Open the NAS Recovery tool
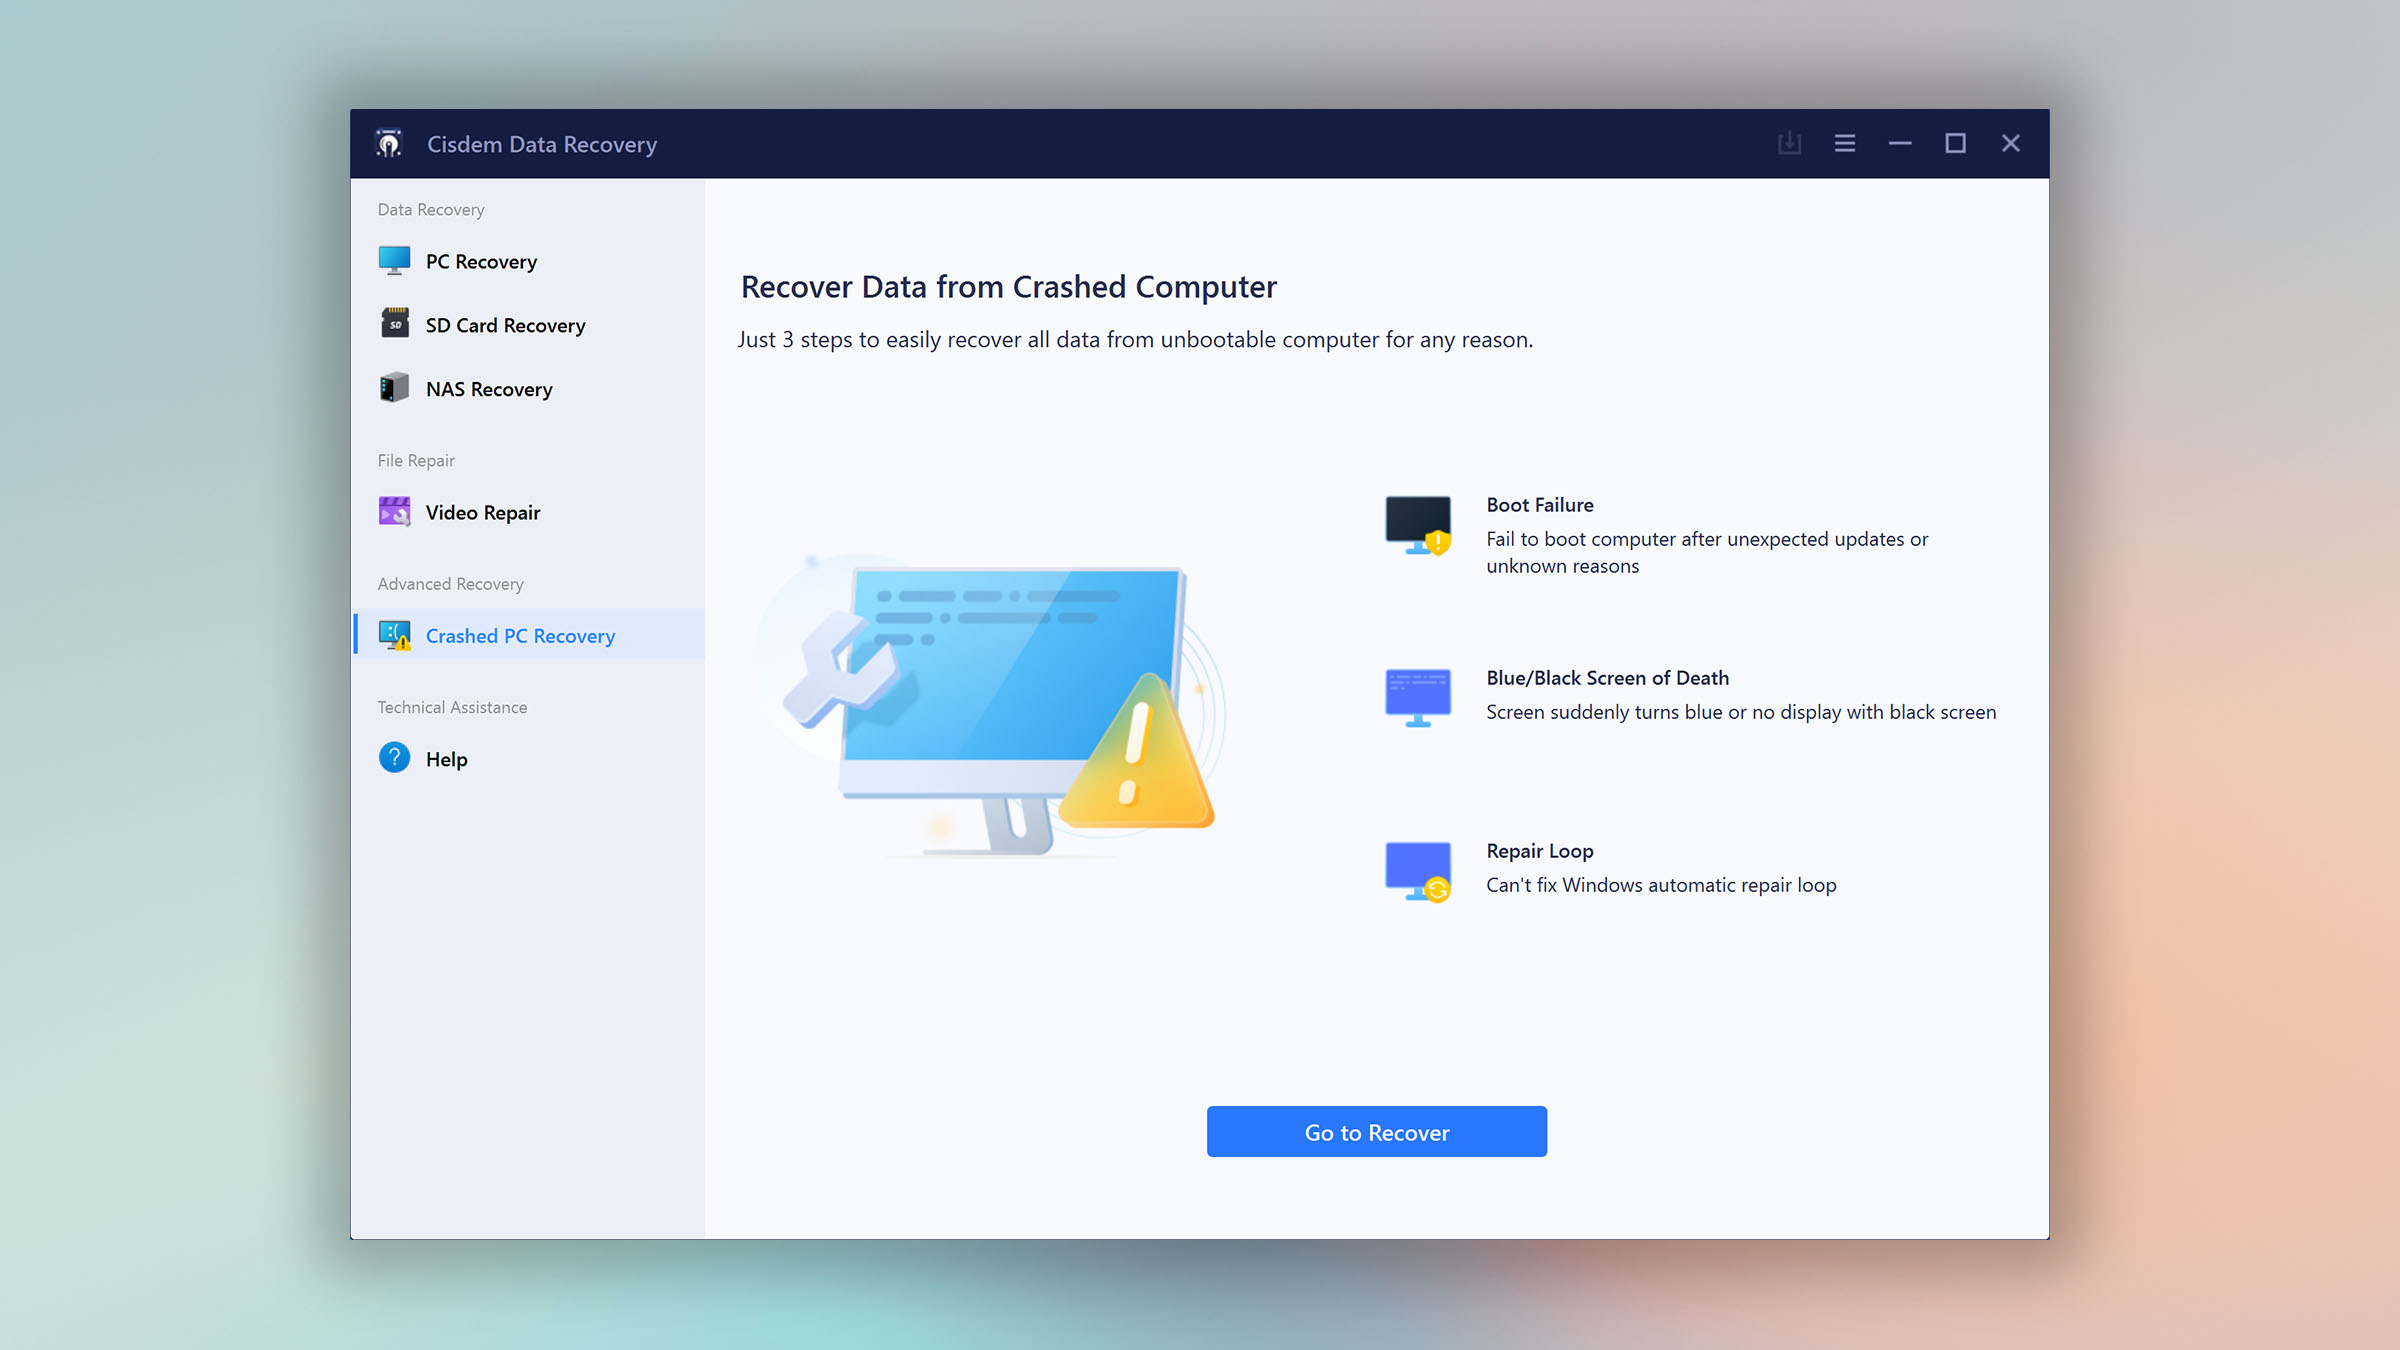 488,387
